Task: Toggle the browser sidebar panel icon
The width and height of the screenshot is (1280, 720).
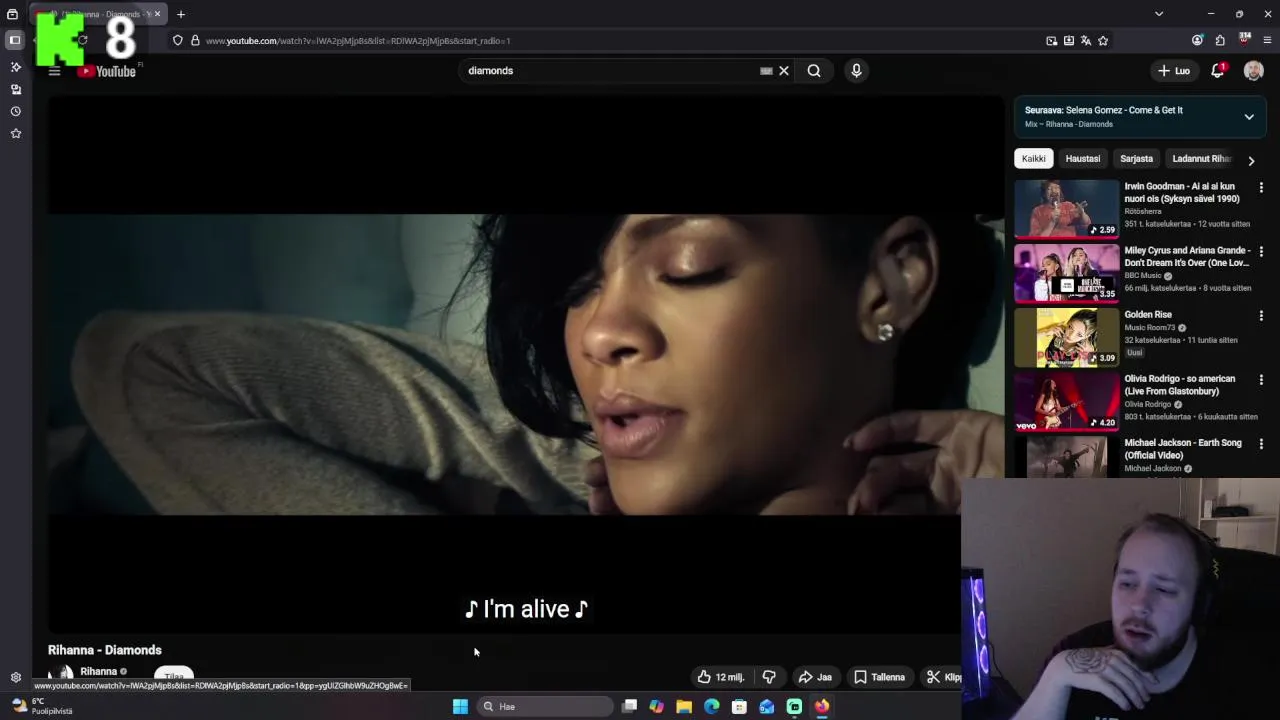Action: click(15, 40)
